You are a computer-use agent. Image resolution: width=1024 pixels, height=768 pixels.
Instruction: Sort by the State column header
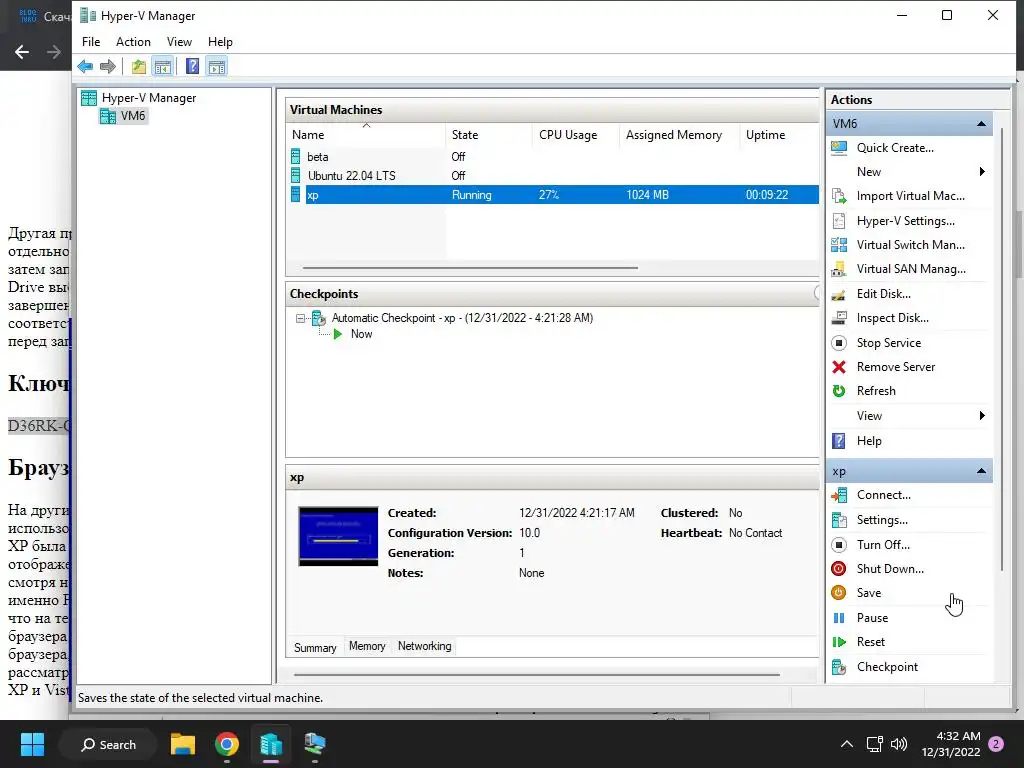tap(488, 135)
